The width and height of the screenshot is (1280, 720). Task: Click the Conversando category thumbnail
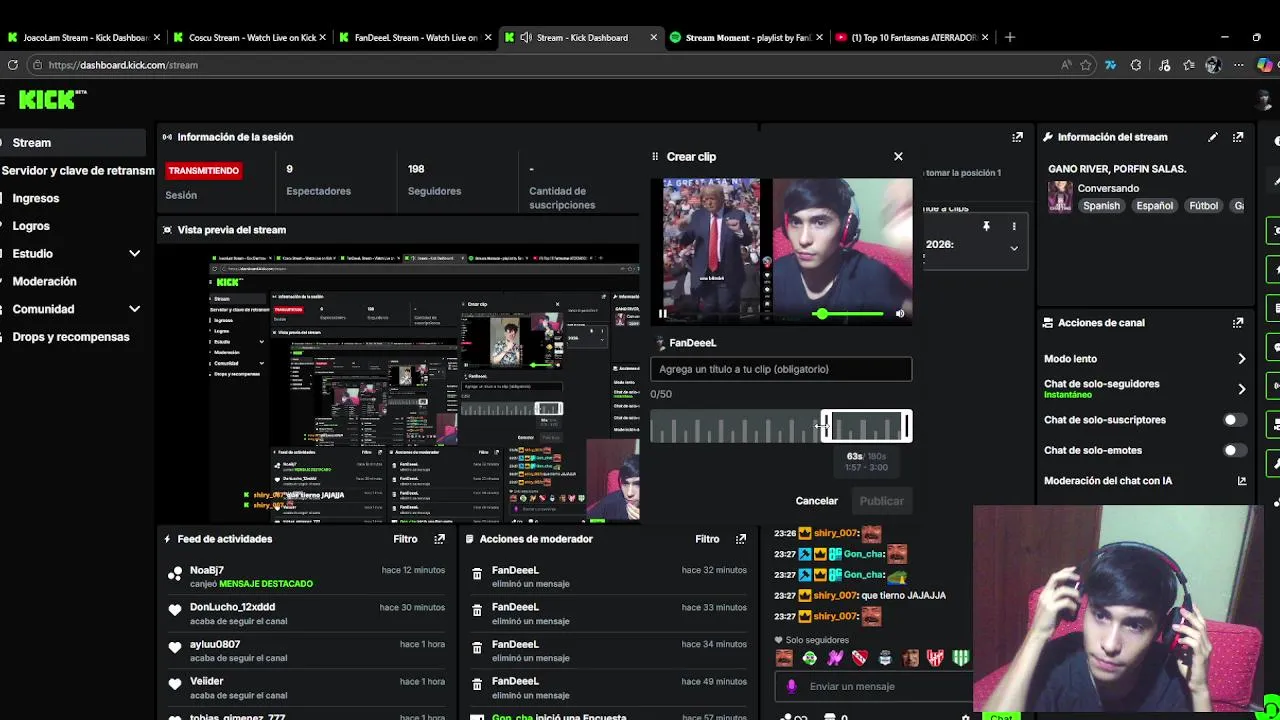[1060, 197]
